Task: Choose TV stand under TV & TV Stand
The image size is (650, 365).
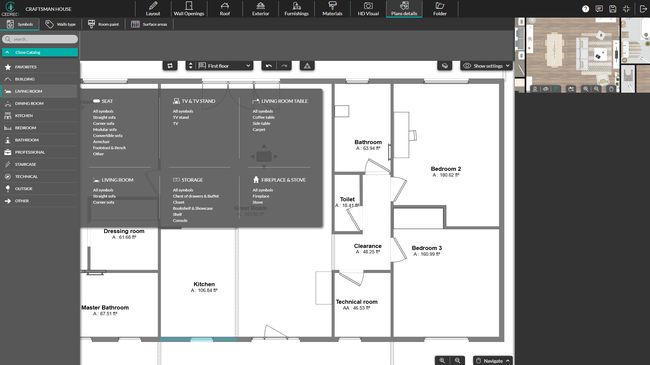Action: pos(181,117)
